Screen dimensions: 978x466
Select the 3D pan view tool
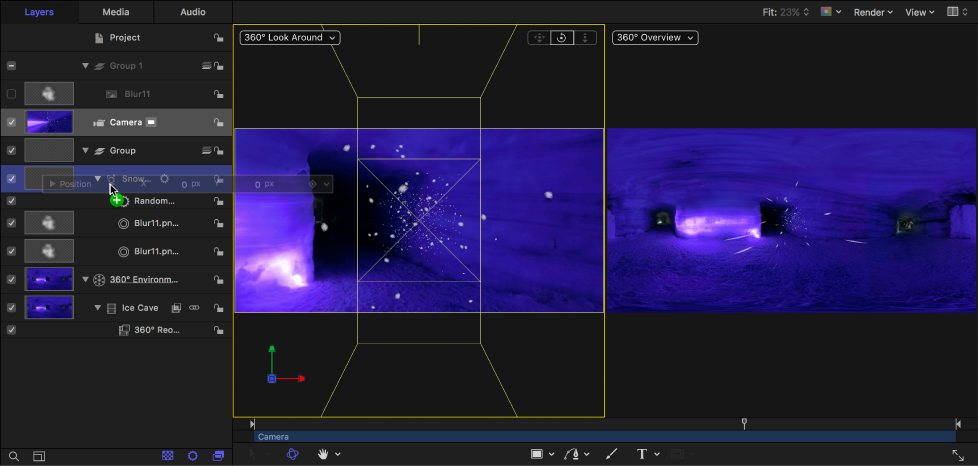[x=538, y=38]
